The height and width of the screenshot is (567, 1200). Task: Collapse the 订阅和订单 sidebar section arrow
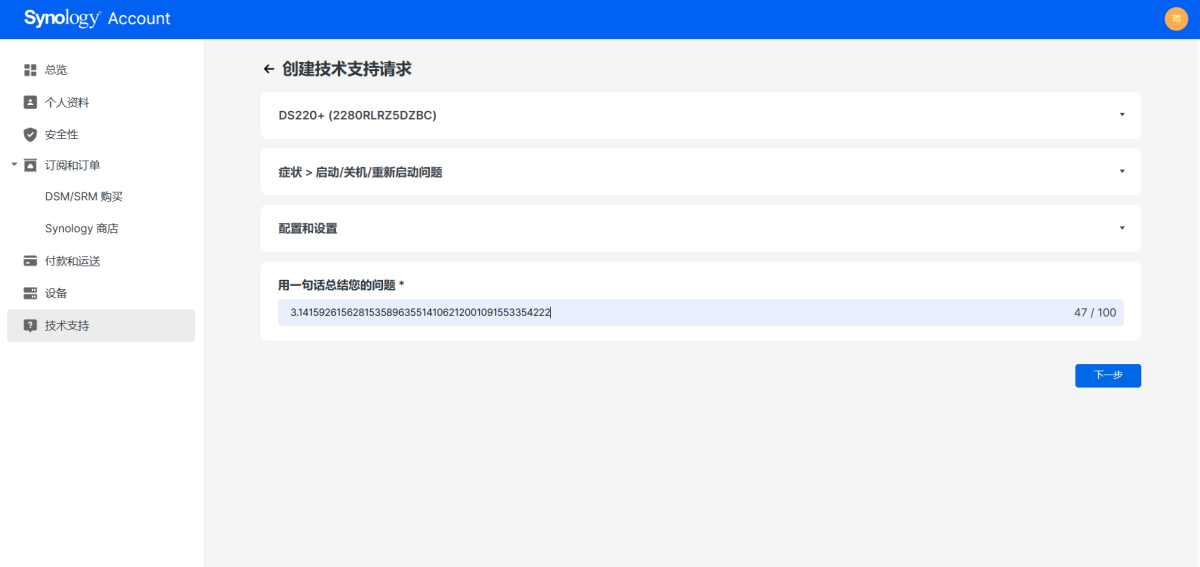14,164
